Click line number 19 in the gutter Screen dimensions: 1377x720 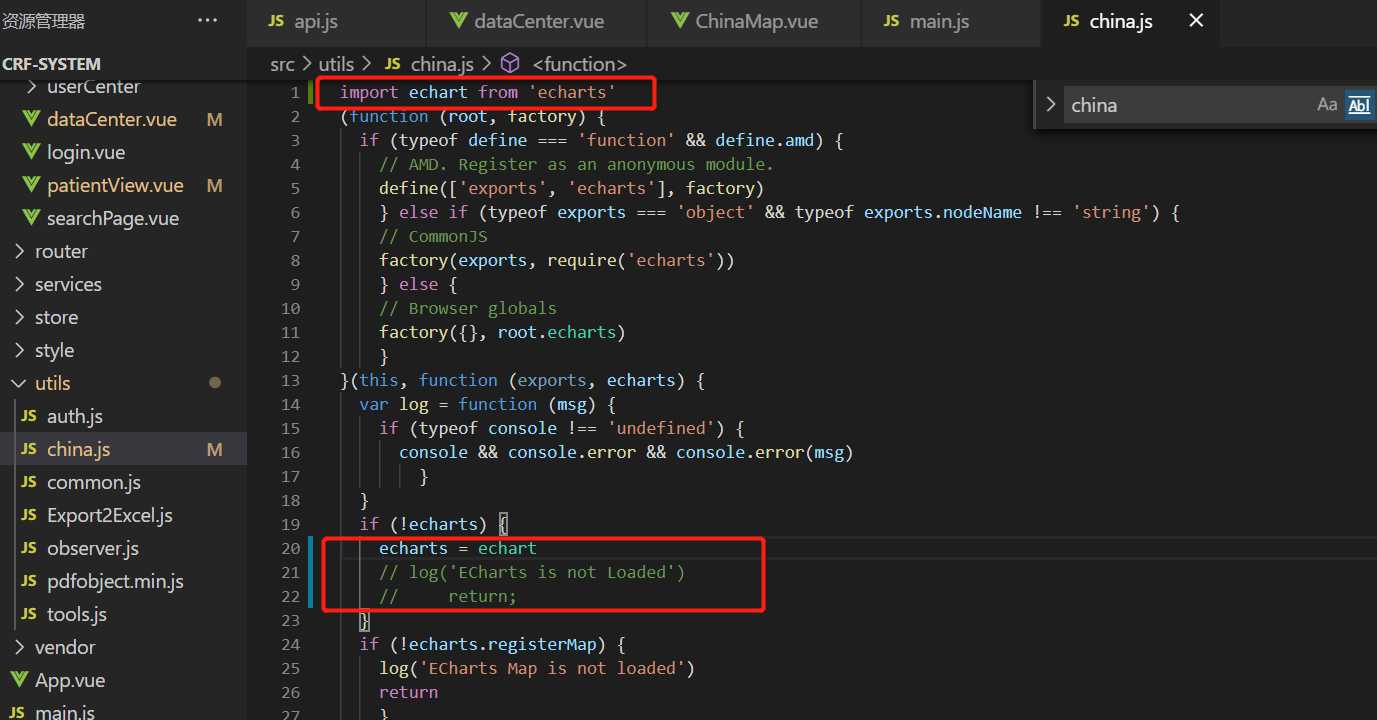coord(291,524)
